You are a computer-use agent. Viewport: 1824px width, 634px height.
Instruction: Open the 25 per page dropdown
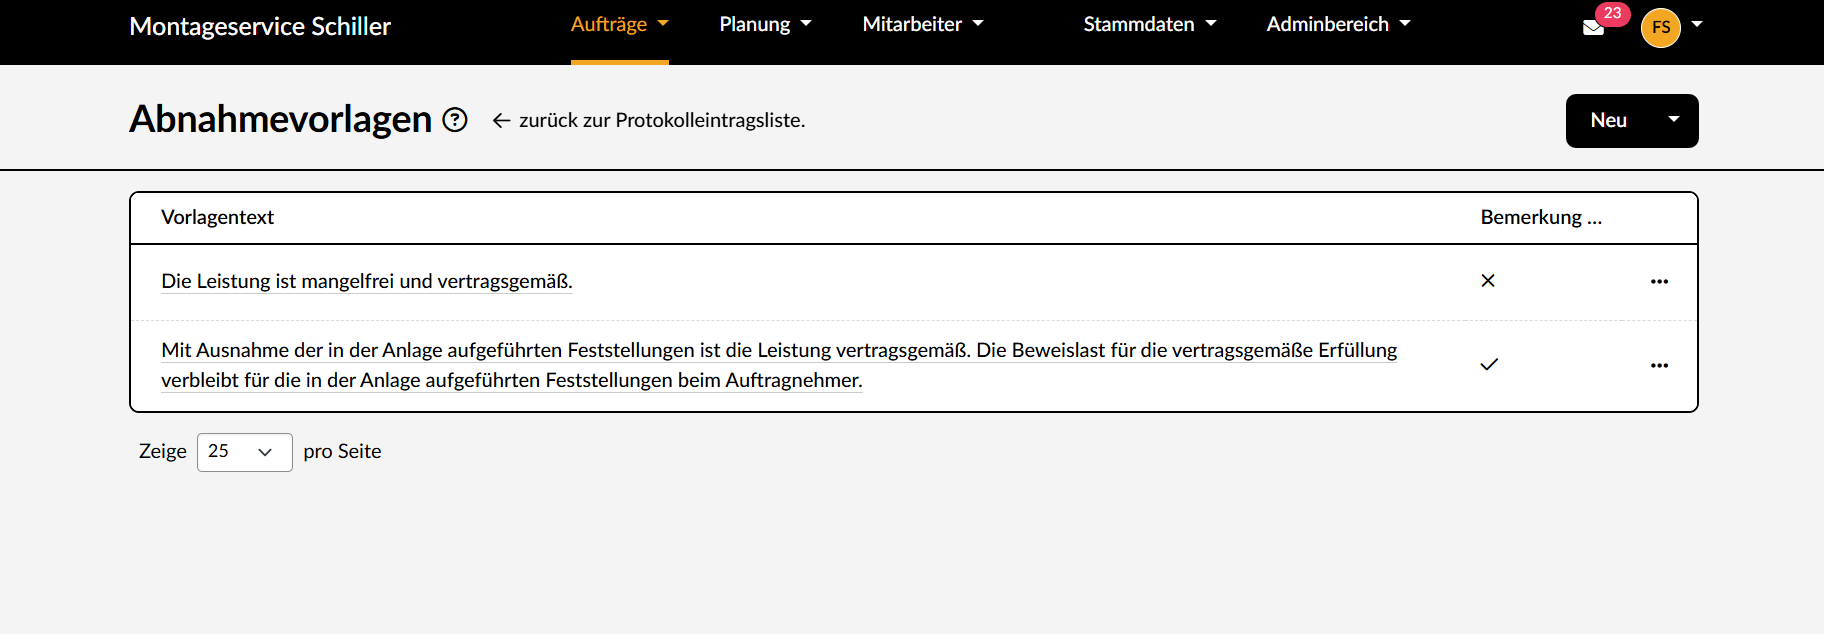[x=244, y=452]
